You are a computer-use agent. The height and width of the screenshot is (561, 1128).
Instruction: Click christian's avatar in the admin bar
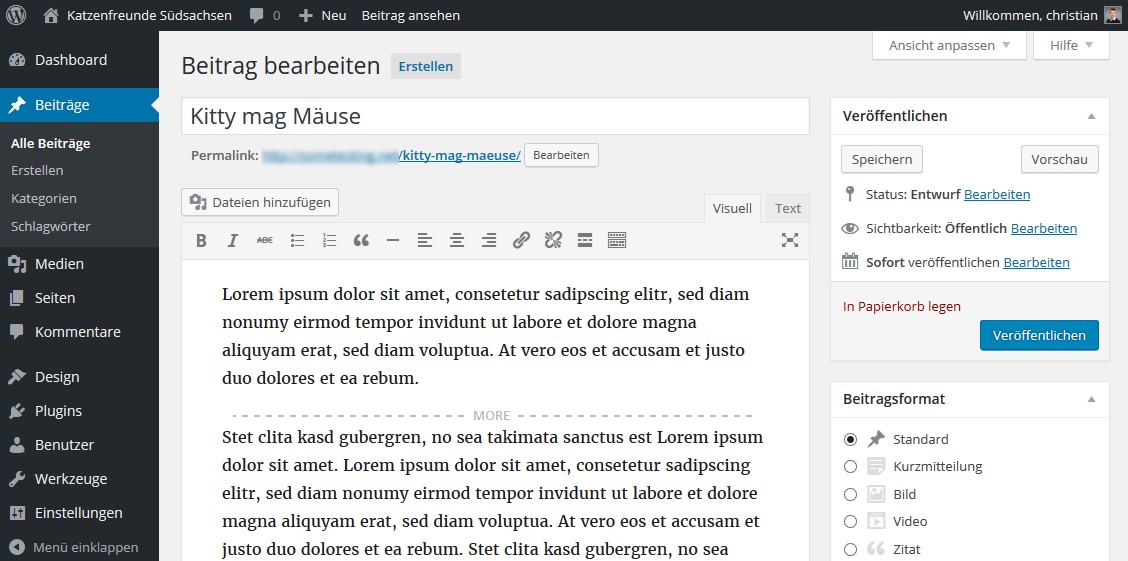(1112, 15)
